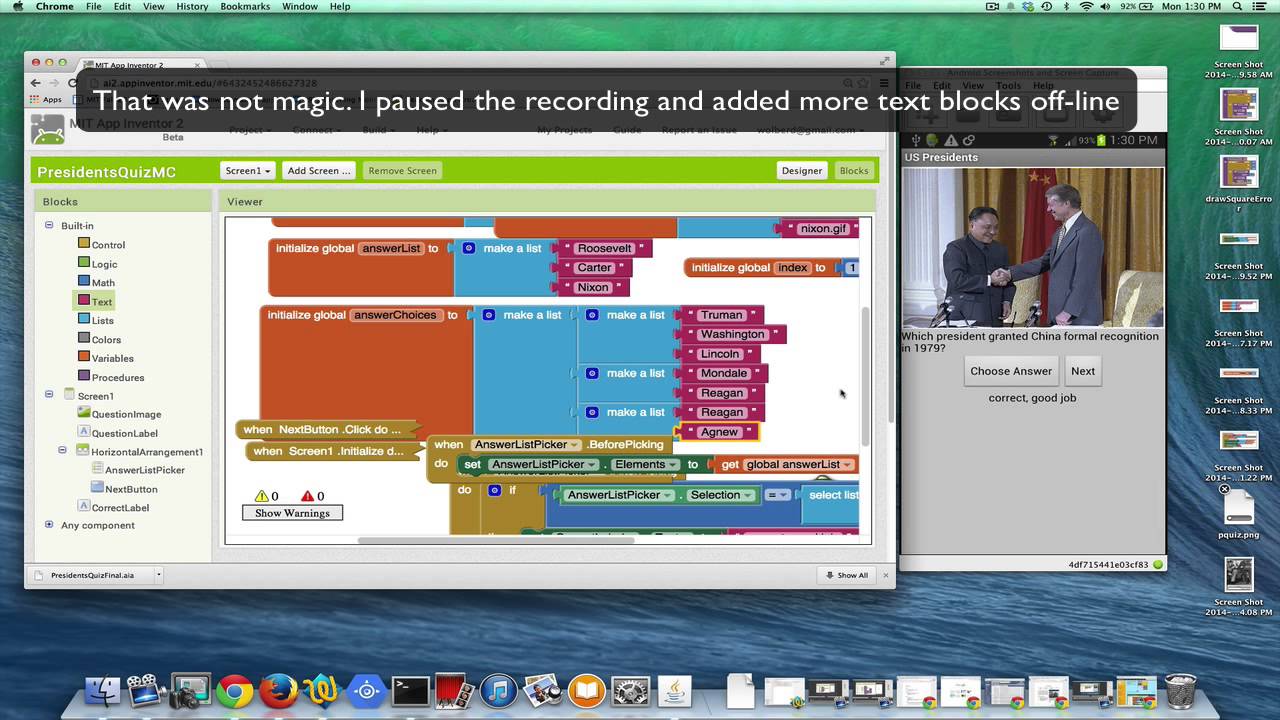This screenshot has width=1280, height=720.
Task: Open iTunes from the dock
Action: click(498, 691)
